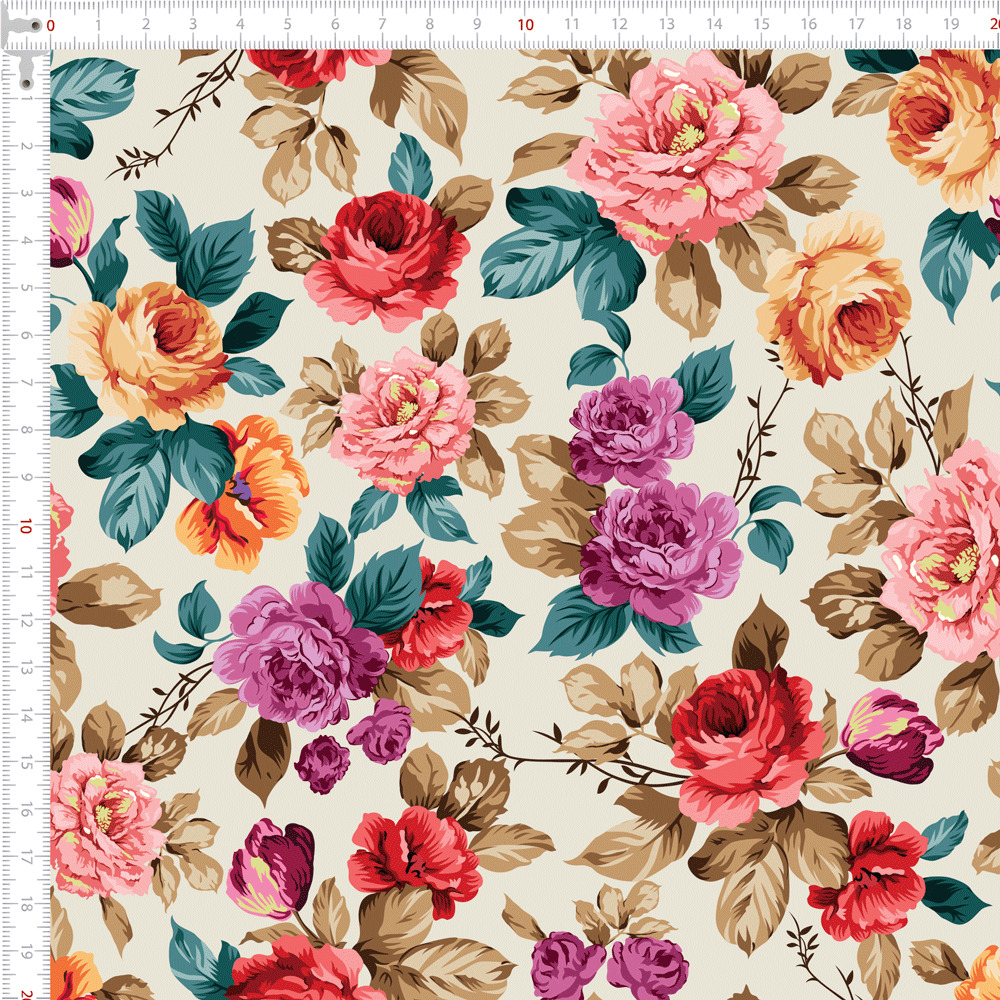Select number 4 on the horizontal ruler
The width and height of the screenshot is (1000, 1000).
click(240, 24)
